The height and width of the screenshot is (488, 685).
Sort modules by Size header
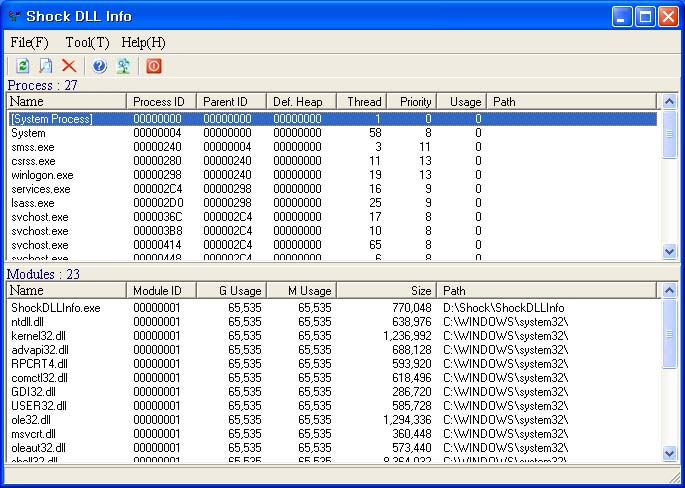coord(387,291)
